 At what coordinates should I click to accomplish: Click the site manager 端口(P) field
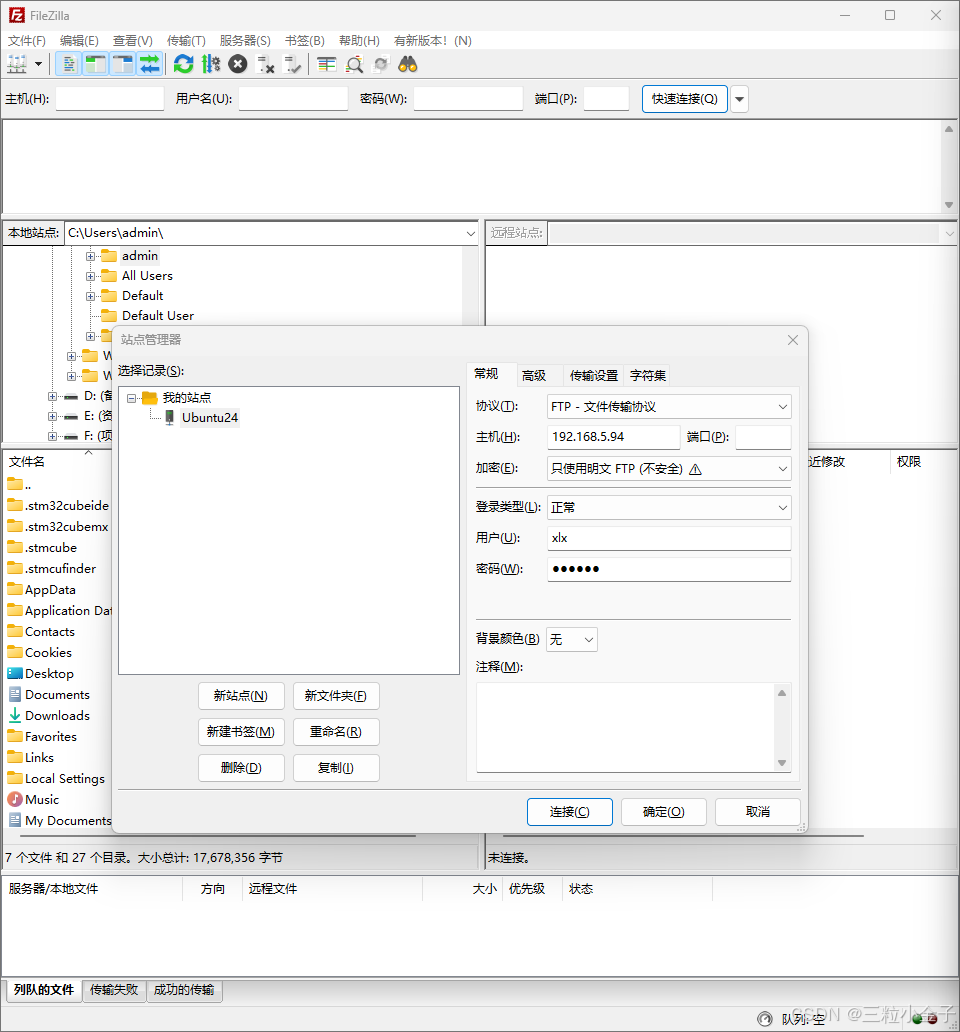763,437
